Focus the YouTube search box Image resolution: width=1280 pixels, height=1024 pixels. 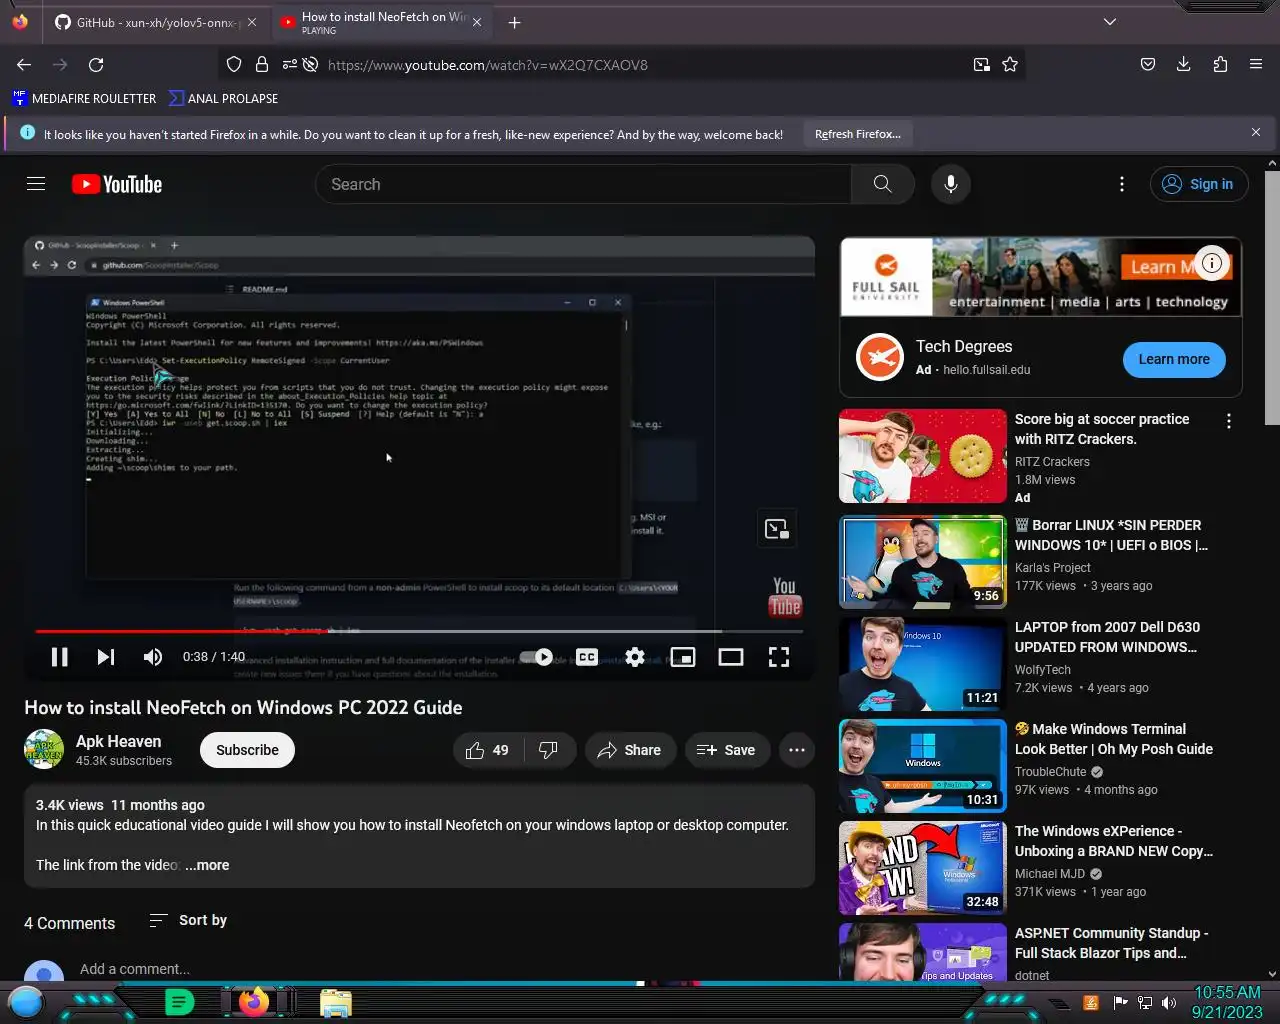(583, 184)
